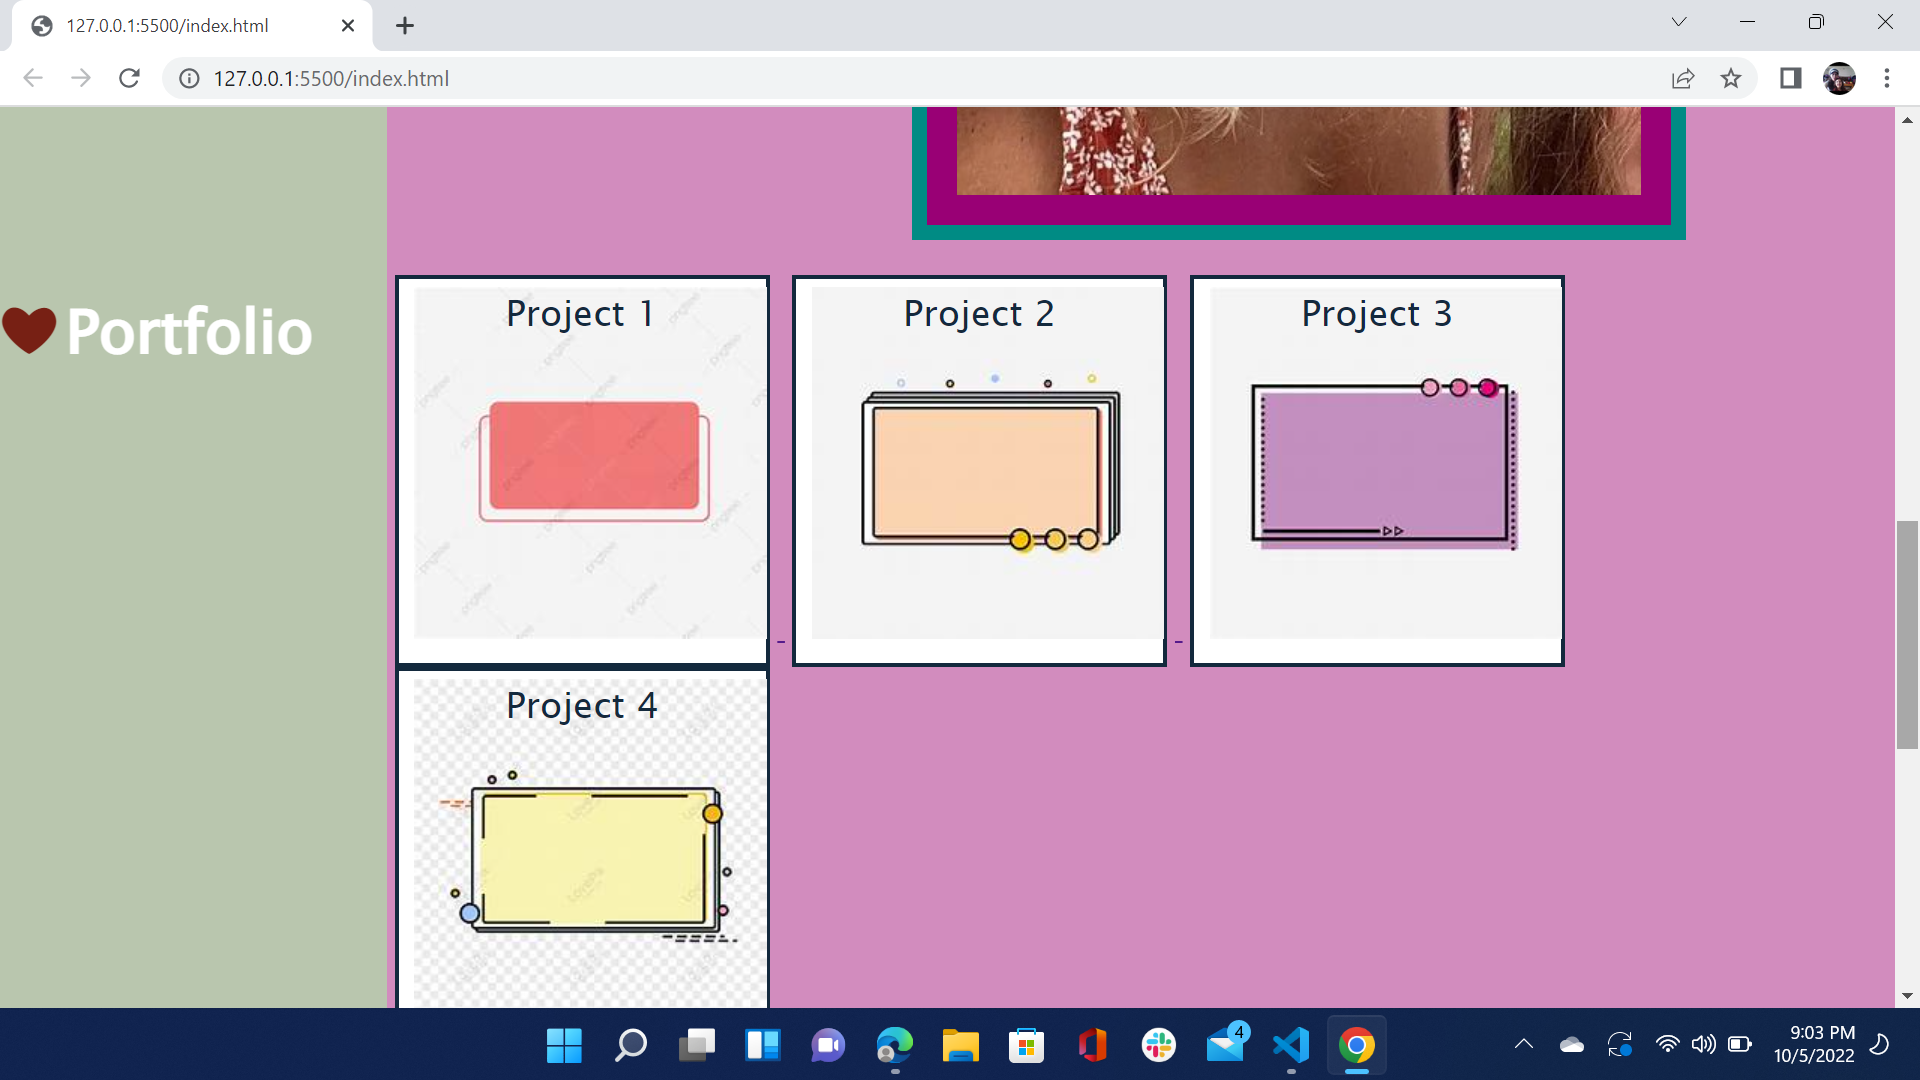
Task: Open a new browser tab
Action: click(x=405, y=26)
